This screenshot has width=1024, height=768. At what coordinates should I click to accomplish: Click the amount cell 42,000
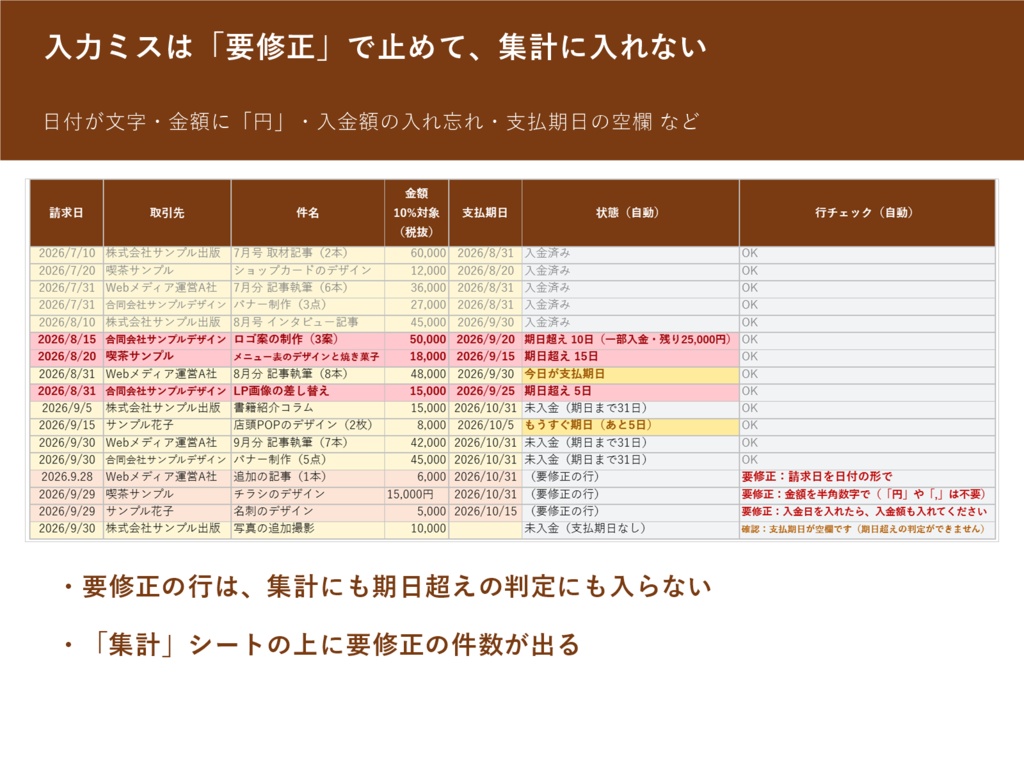click(x=417, y=443)
